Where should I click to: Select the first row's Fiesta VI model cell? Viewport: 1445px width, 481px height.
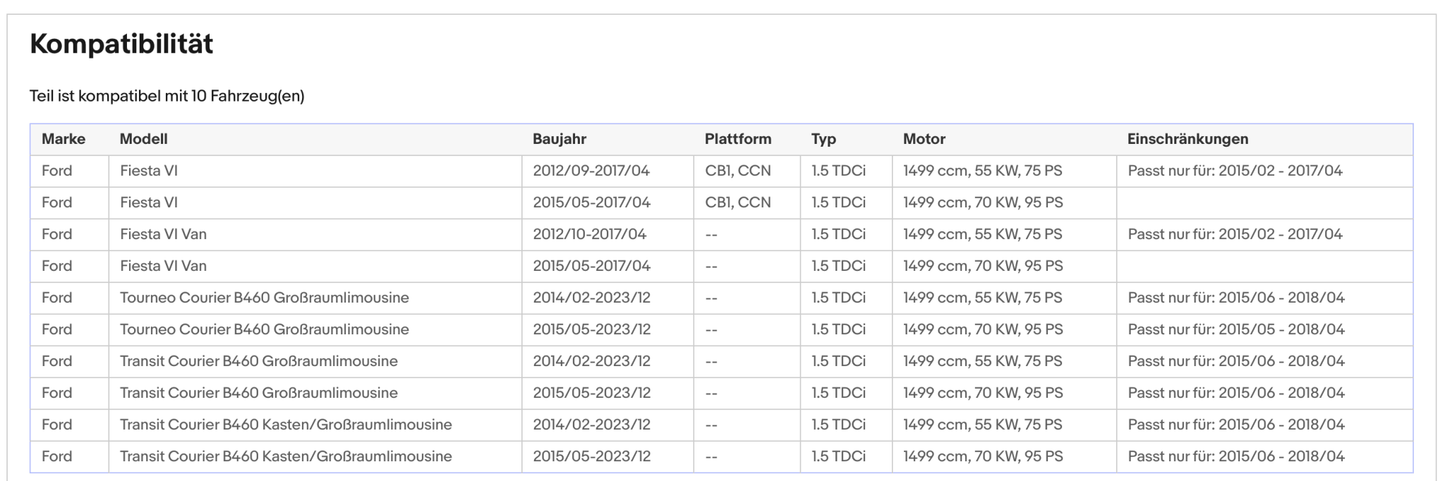pyautogui.click(x=149, y=171)
